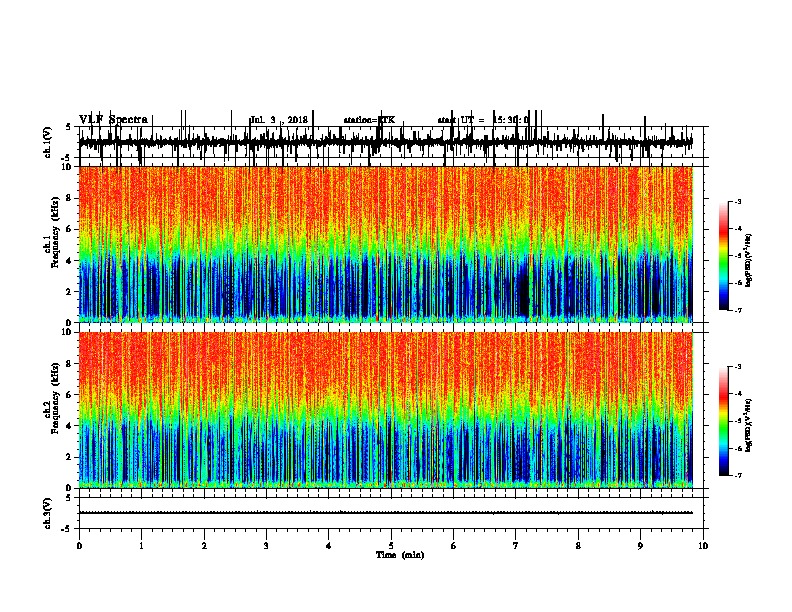Click the "ch.1(V)" waveform axis label
Screen dimensions: 792x612
click(47, 142)
